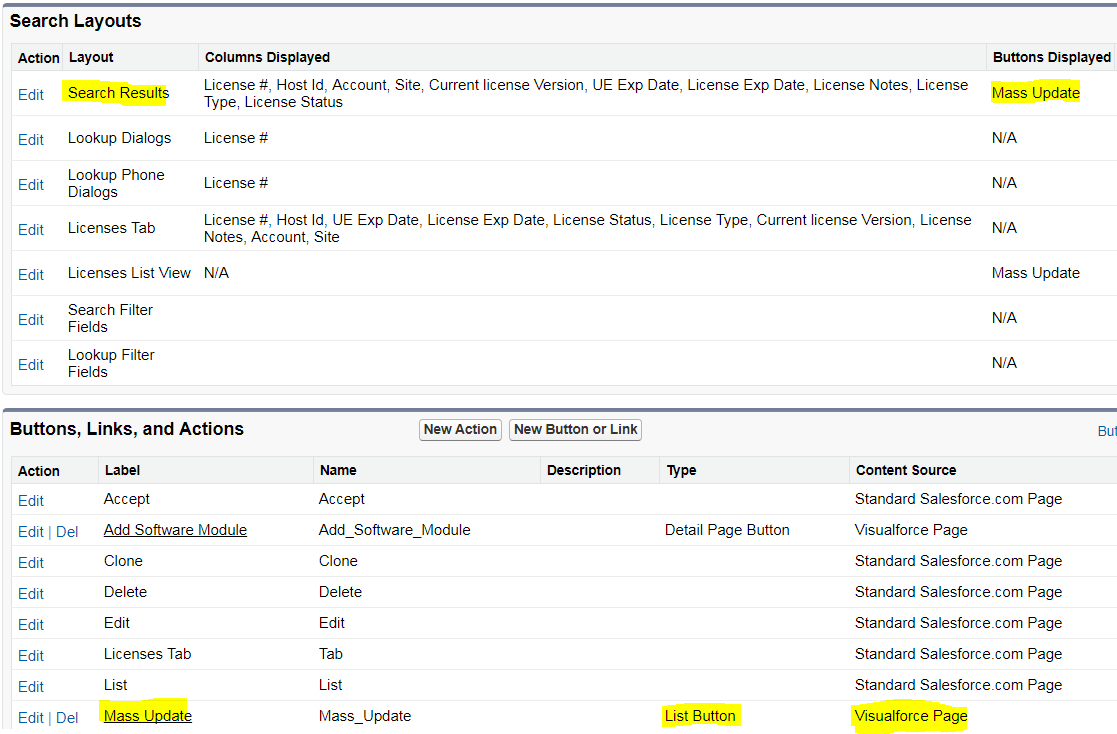Select the highlighted Search Results layout name
This screenshot has height=734, width=1117.
(x=118, y=93)
